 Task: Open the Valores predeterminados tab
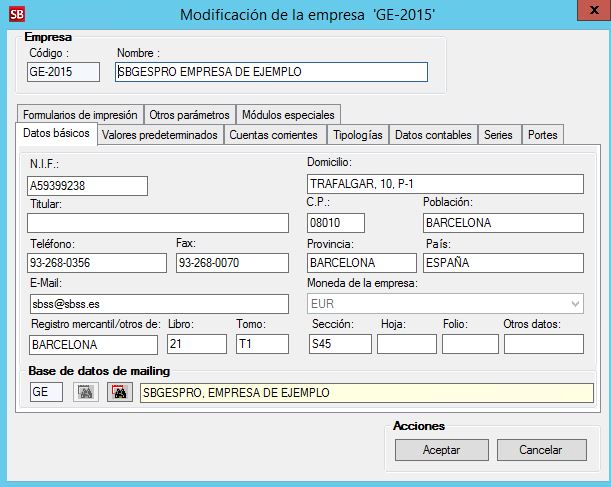click(x=160, y=135)
